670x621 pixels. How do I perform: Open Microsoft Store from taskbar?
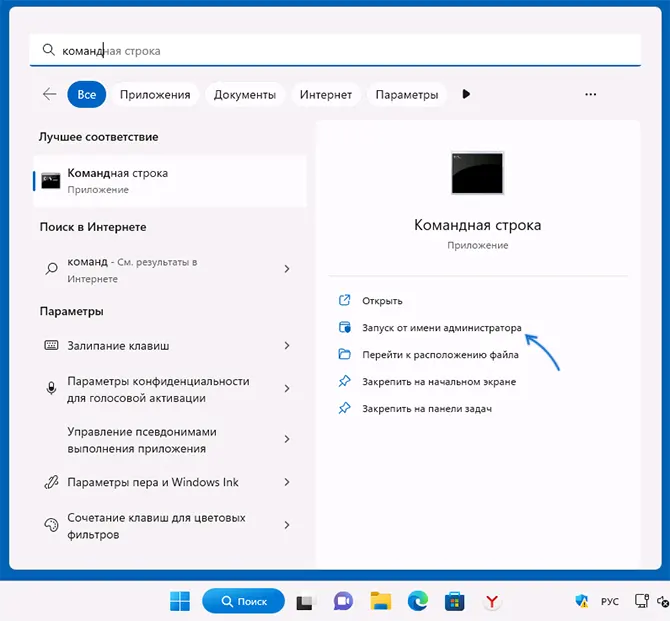click(x=454, y=601)
